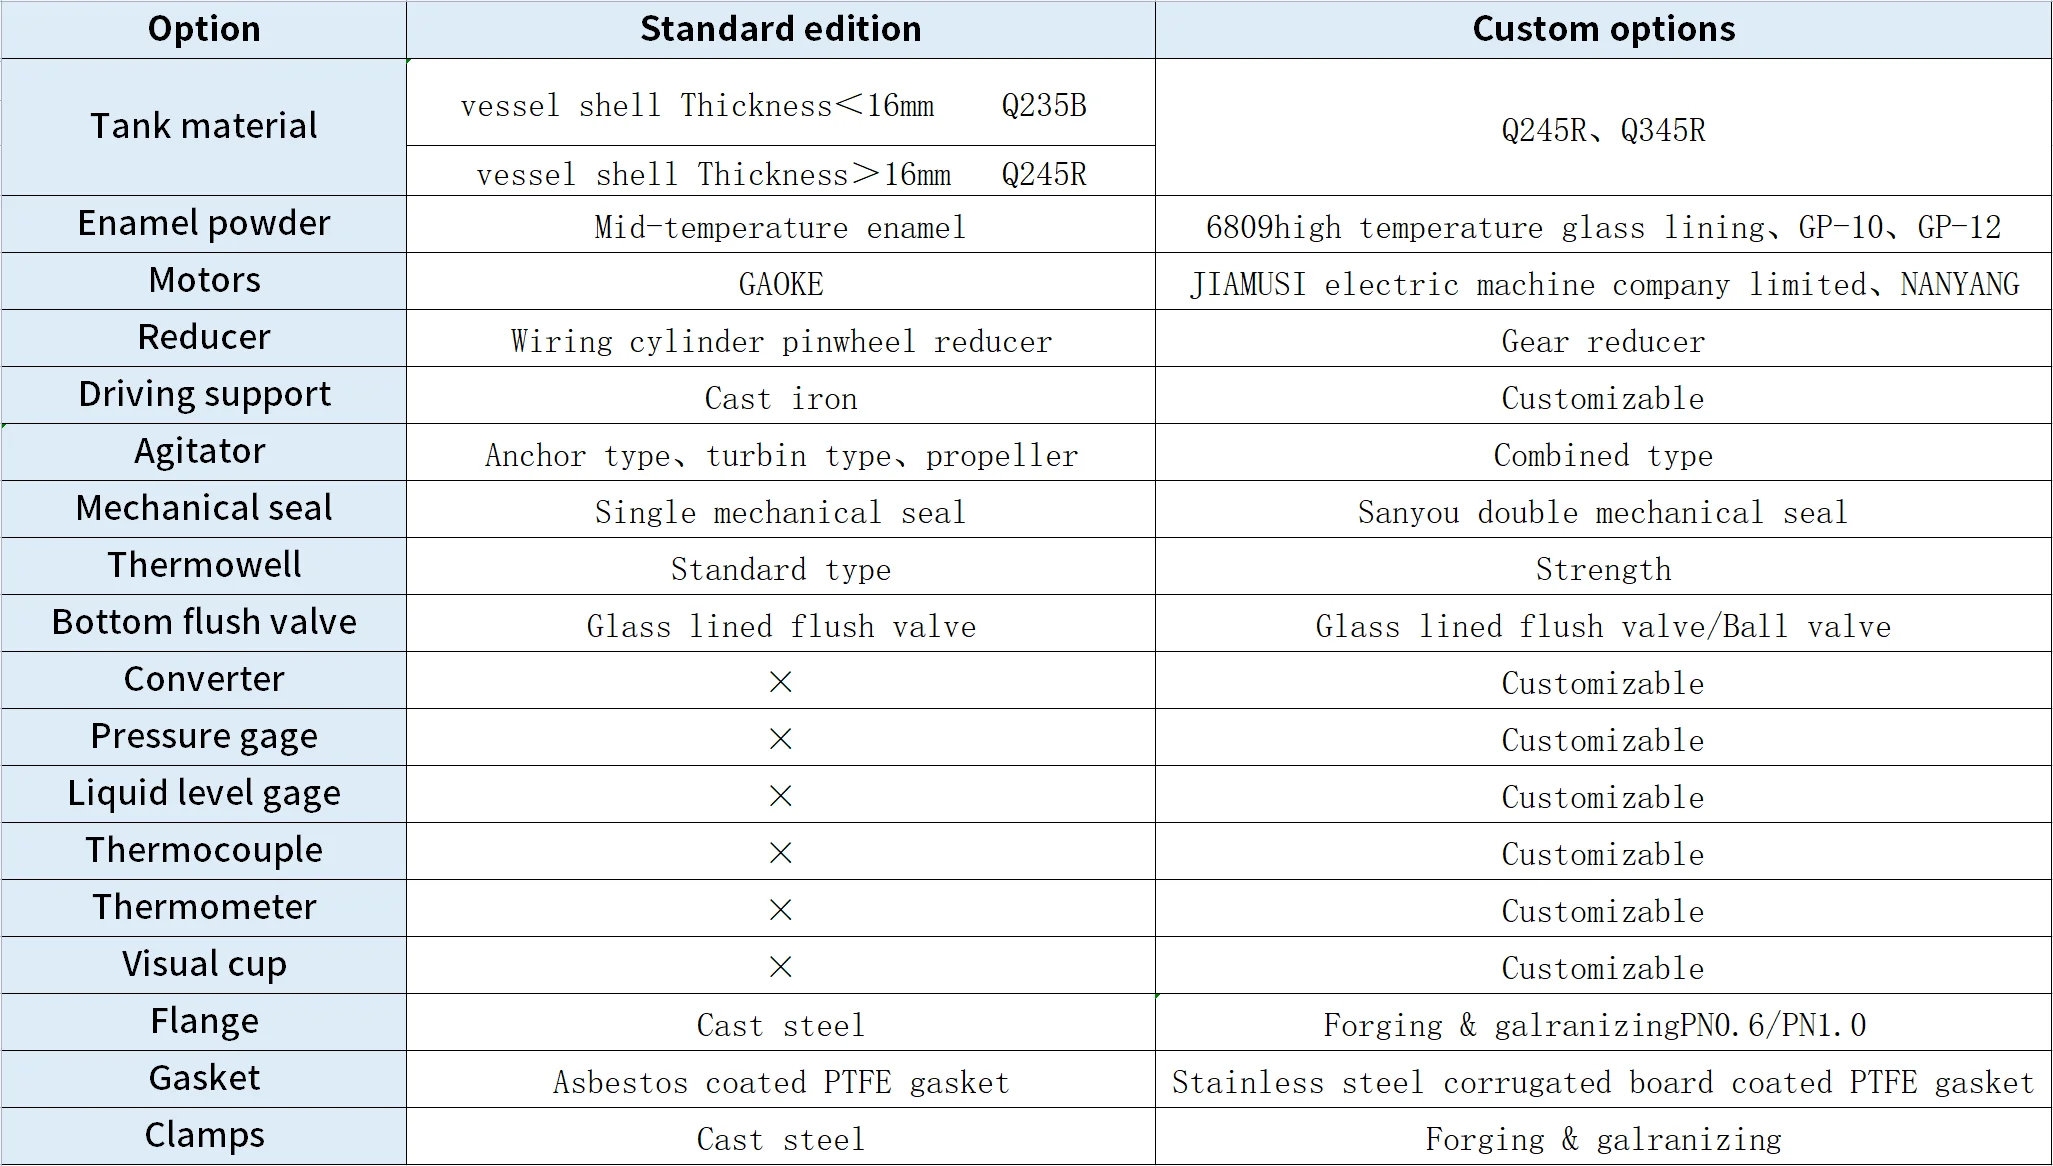Click the 'Wiring cylinder pinwheel reducer' cell
The image size is (2053, 1166).
click(780, 341)
